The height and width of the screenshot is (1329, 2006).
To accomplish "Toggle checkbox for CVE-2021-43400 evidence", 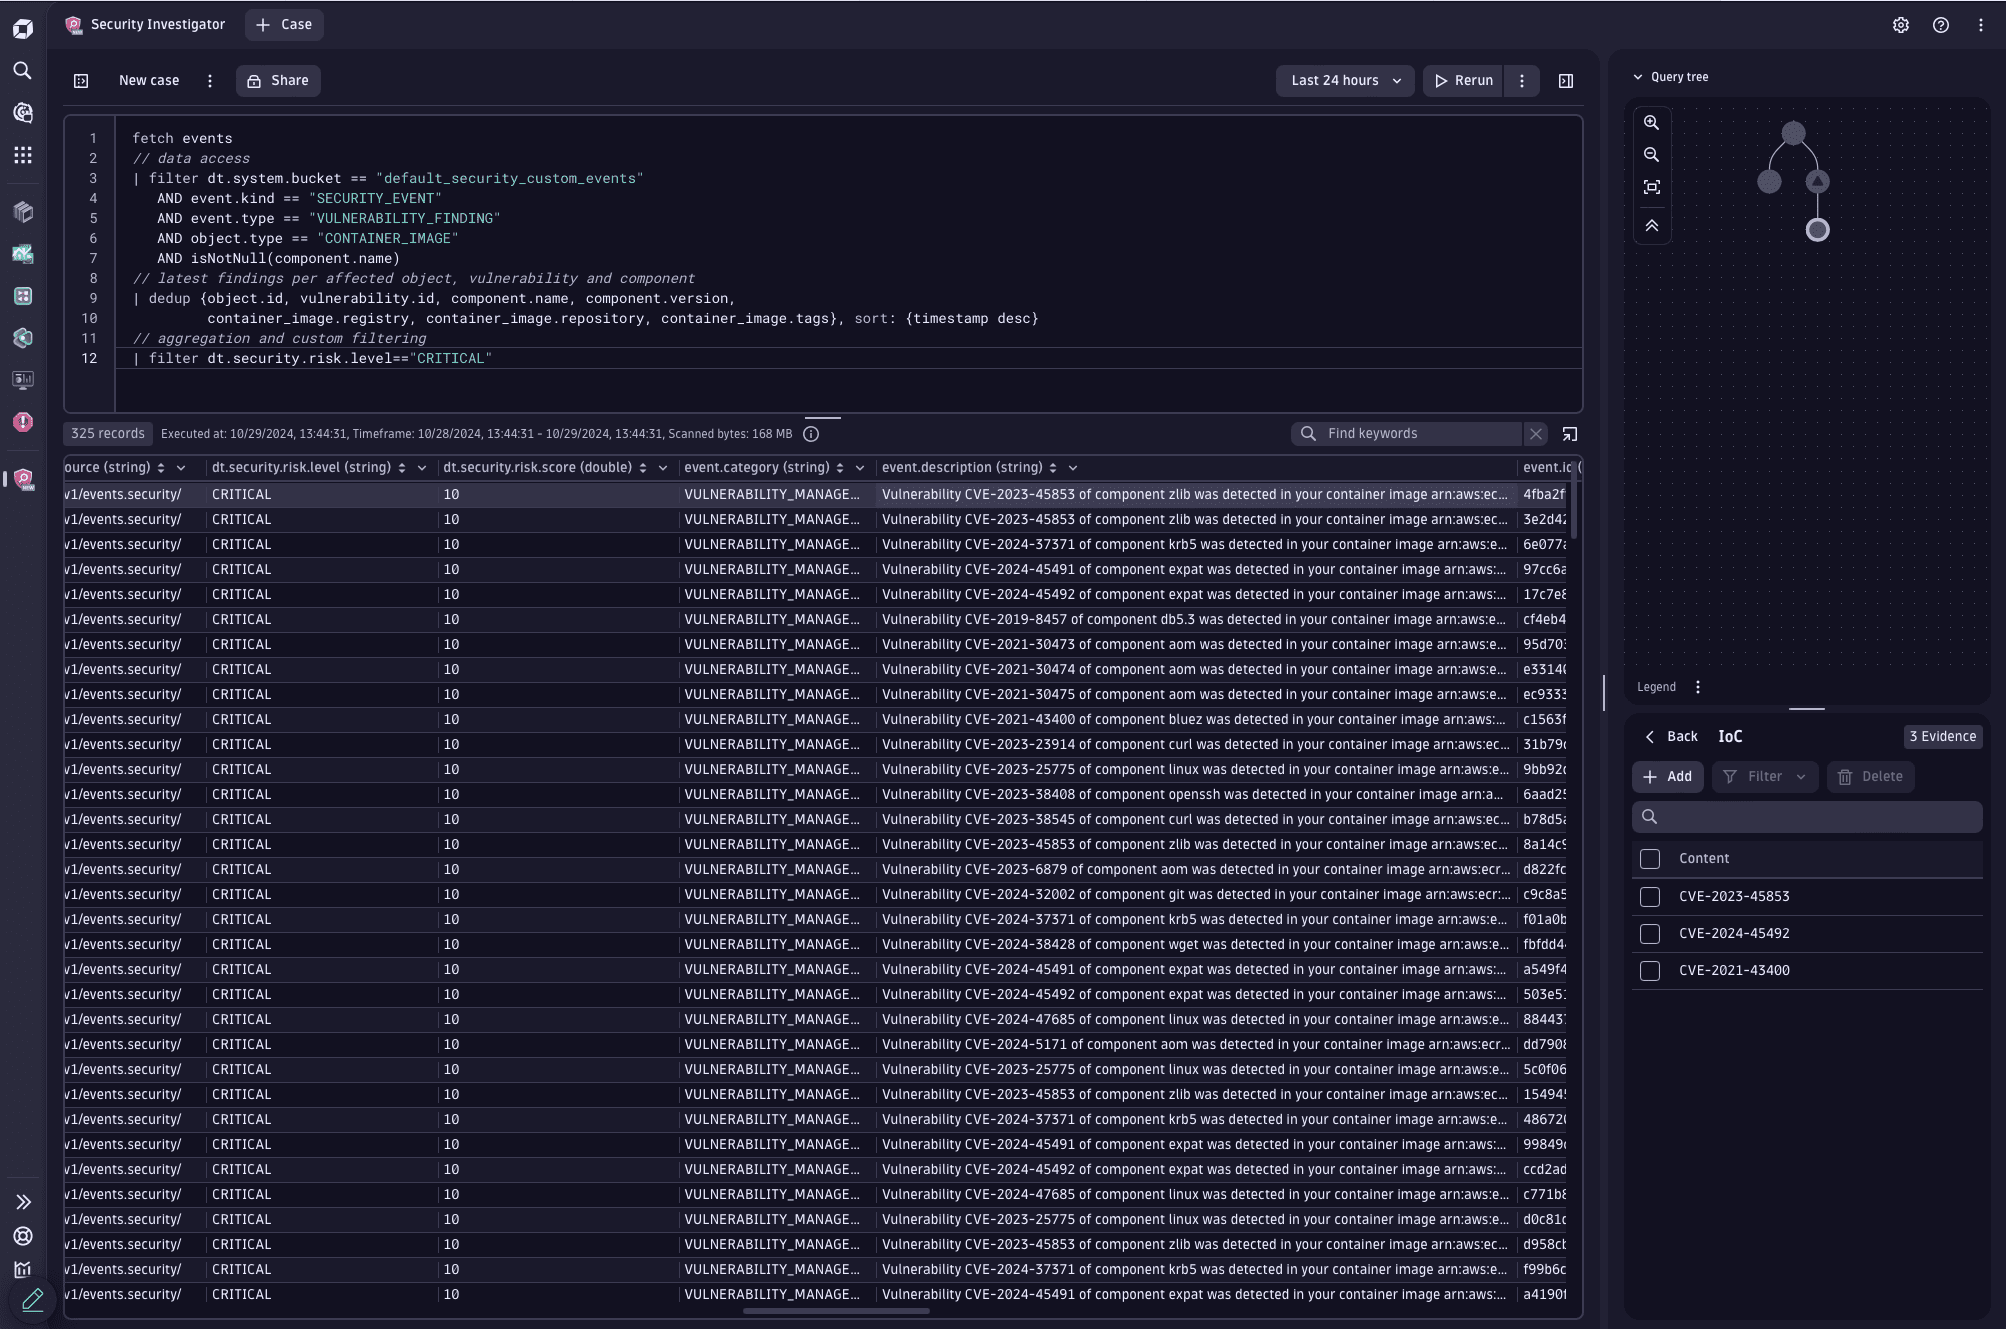I will [x=1650, y=970].
